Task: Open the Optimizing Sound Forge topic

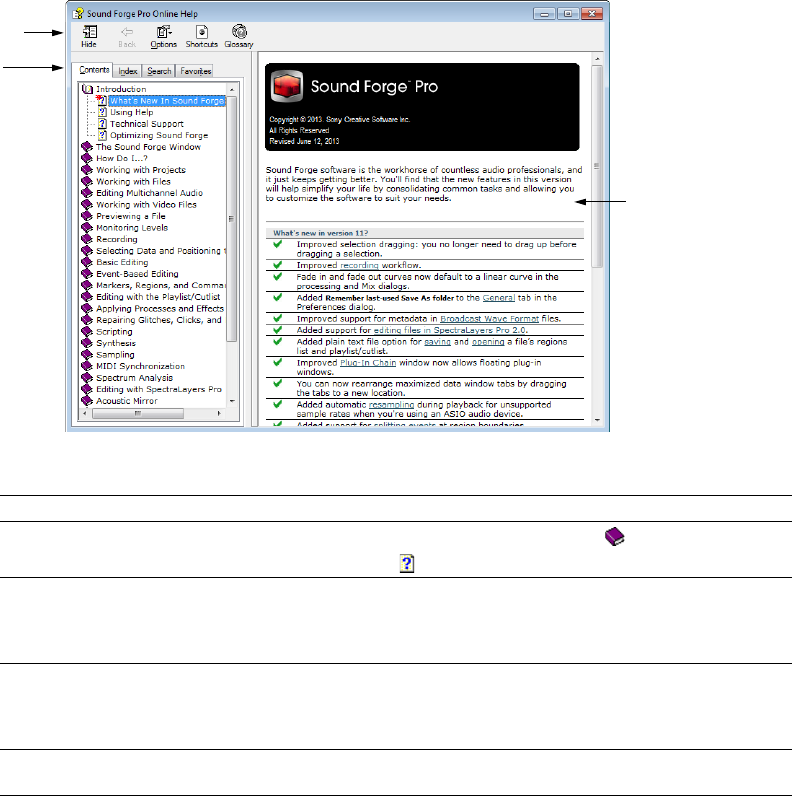Action: (x=159, y=136)
